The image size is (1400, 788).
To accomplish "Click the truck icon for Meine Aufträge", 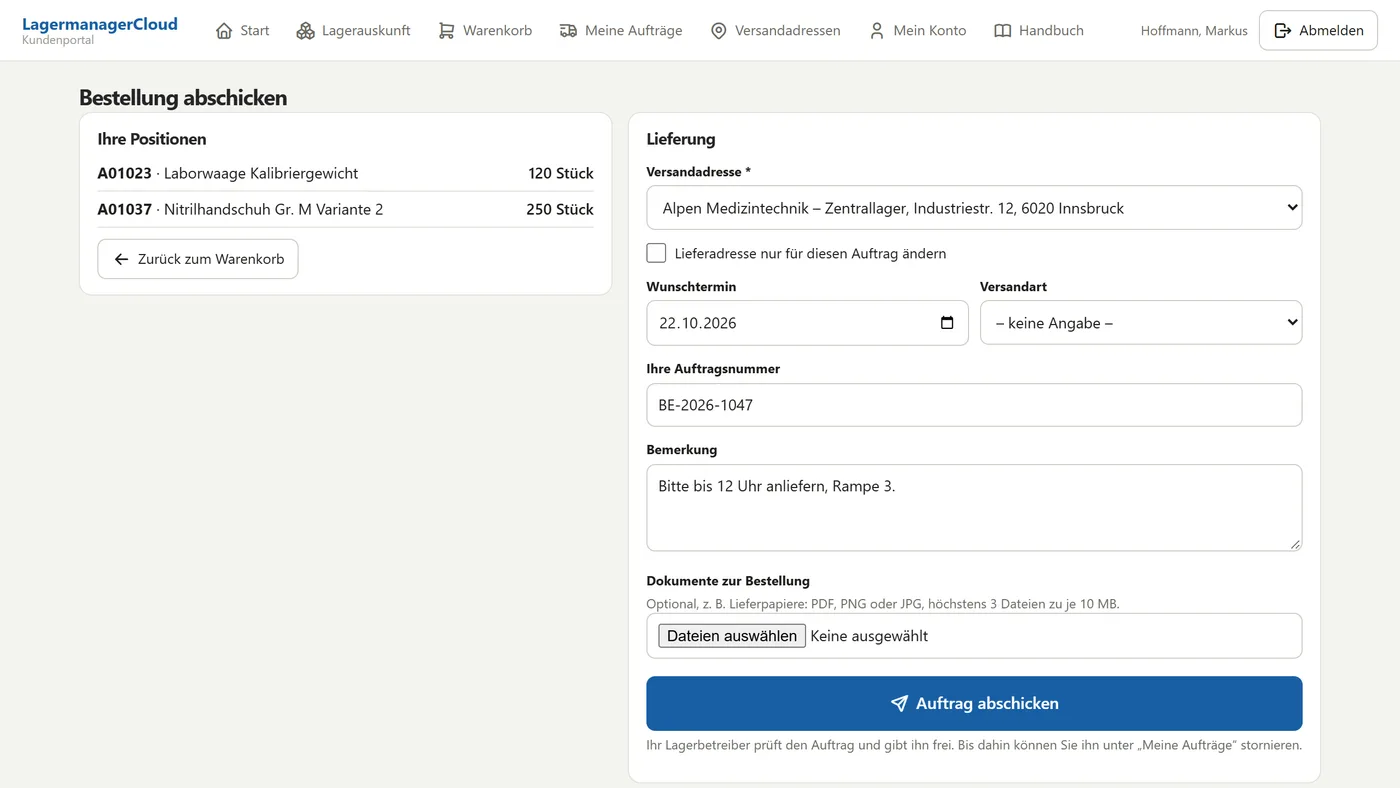I will pyautogui.click(x=568, y=31).
